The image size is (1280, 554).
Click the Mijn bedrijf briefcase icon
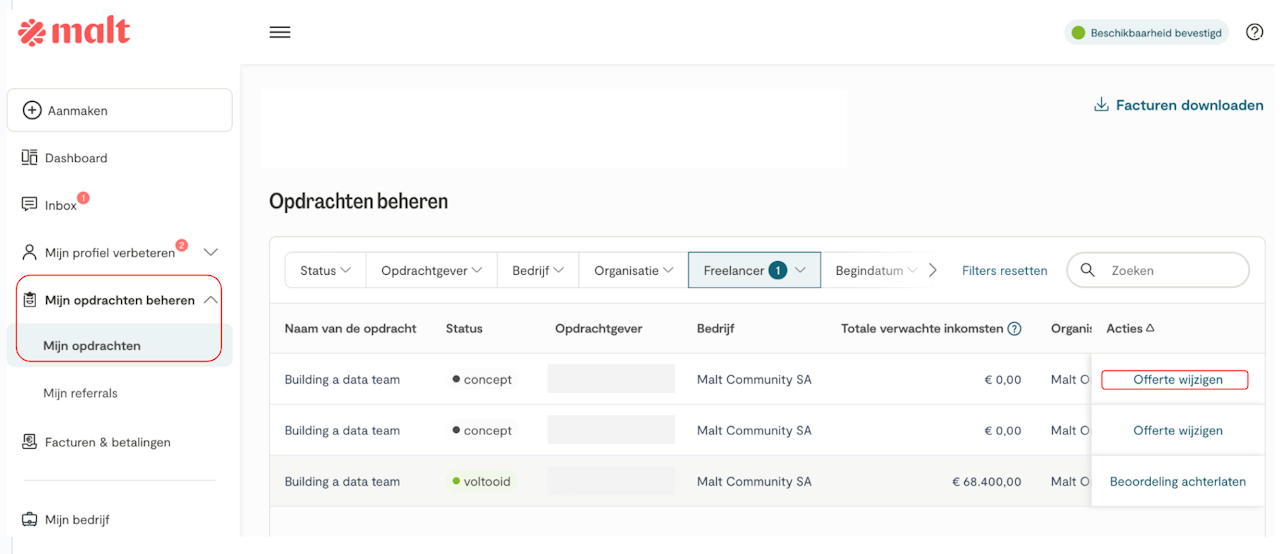[x=29, y=520]
